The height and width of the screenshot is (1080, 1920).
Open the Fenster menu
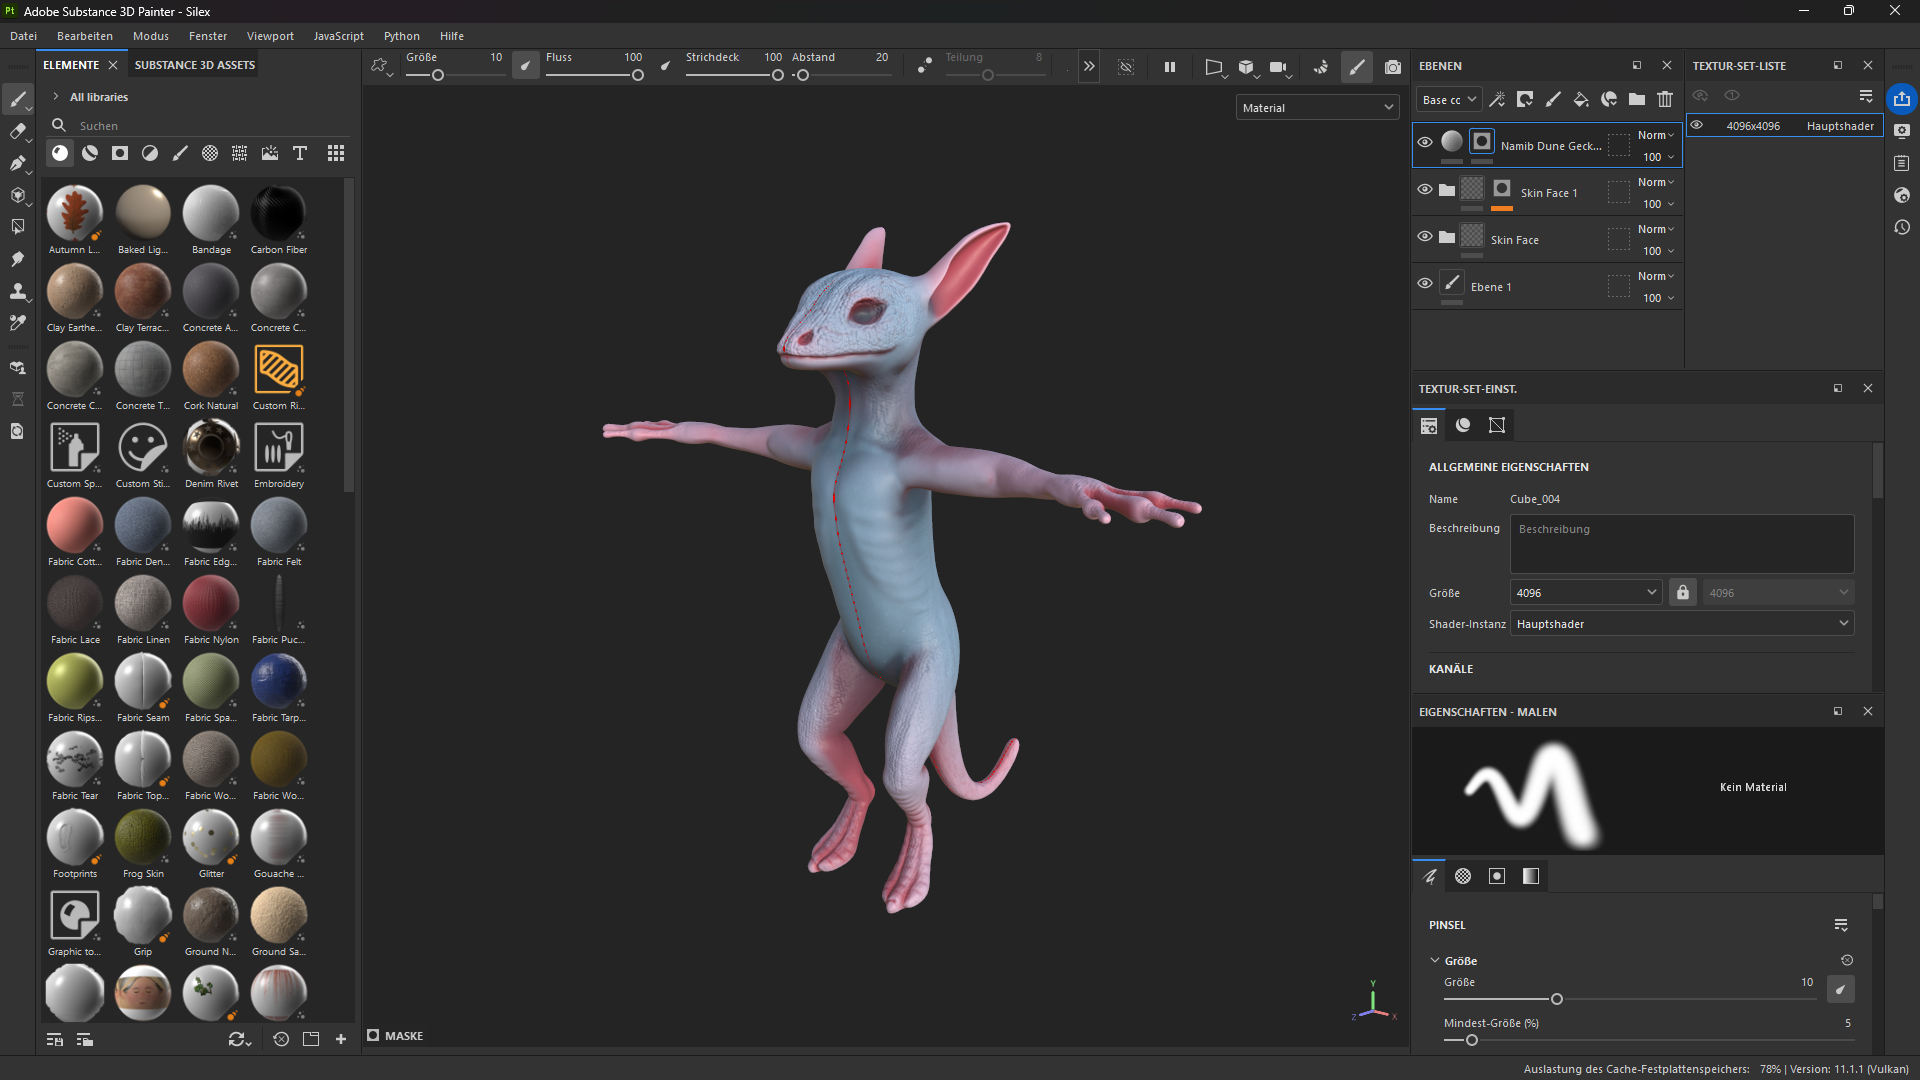click(x=208, y=36)
